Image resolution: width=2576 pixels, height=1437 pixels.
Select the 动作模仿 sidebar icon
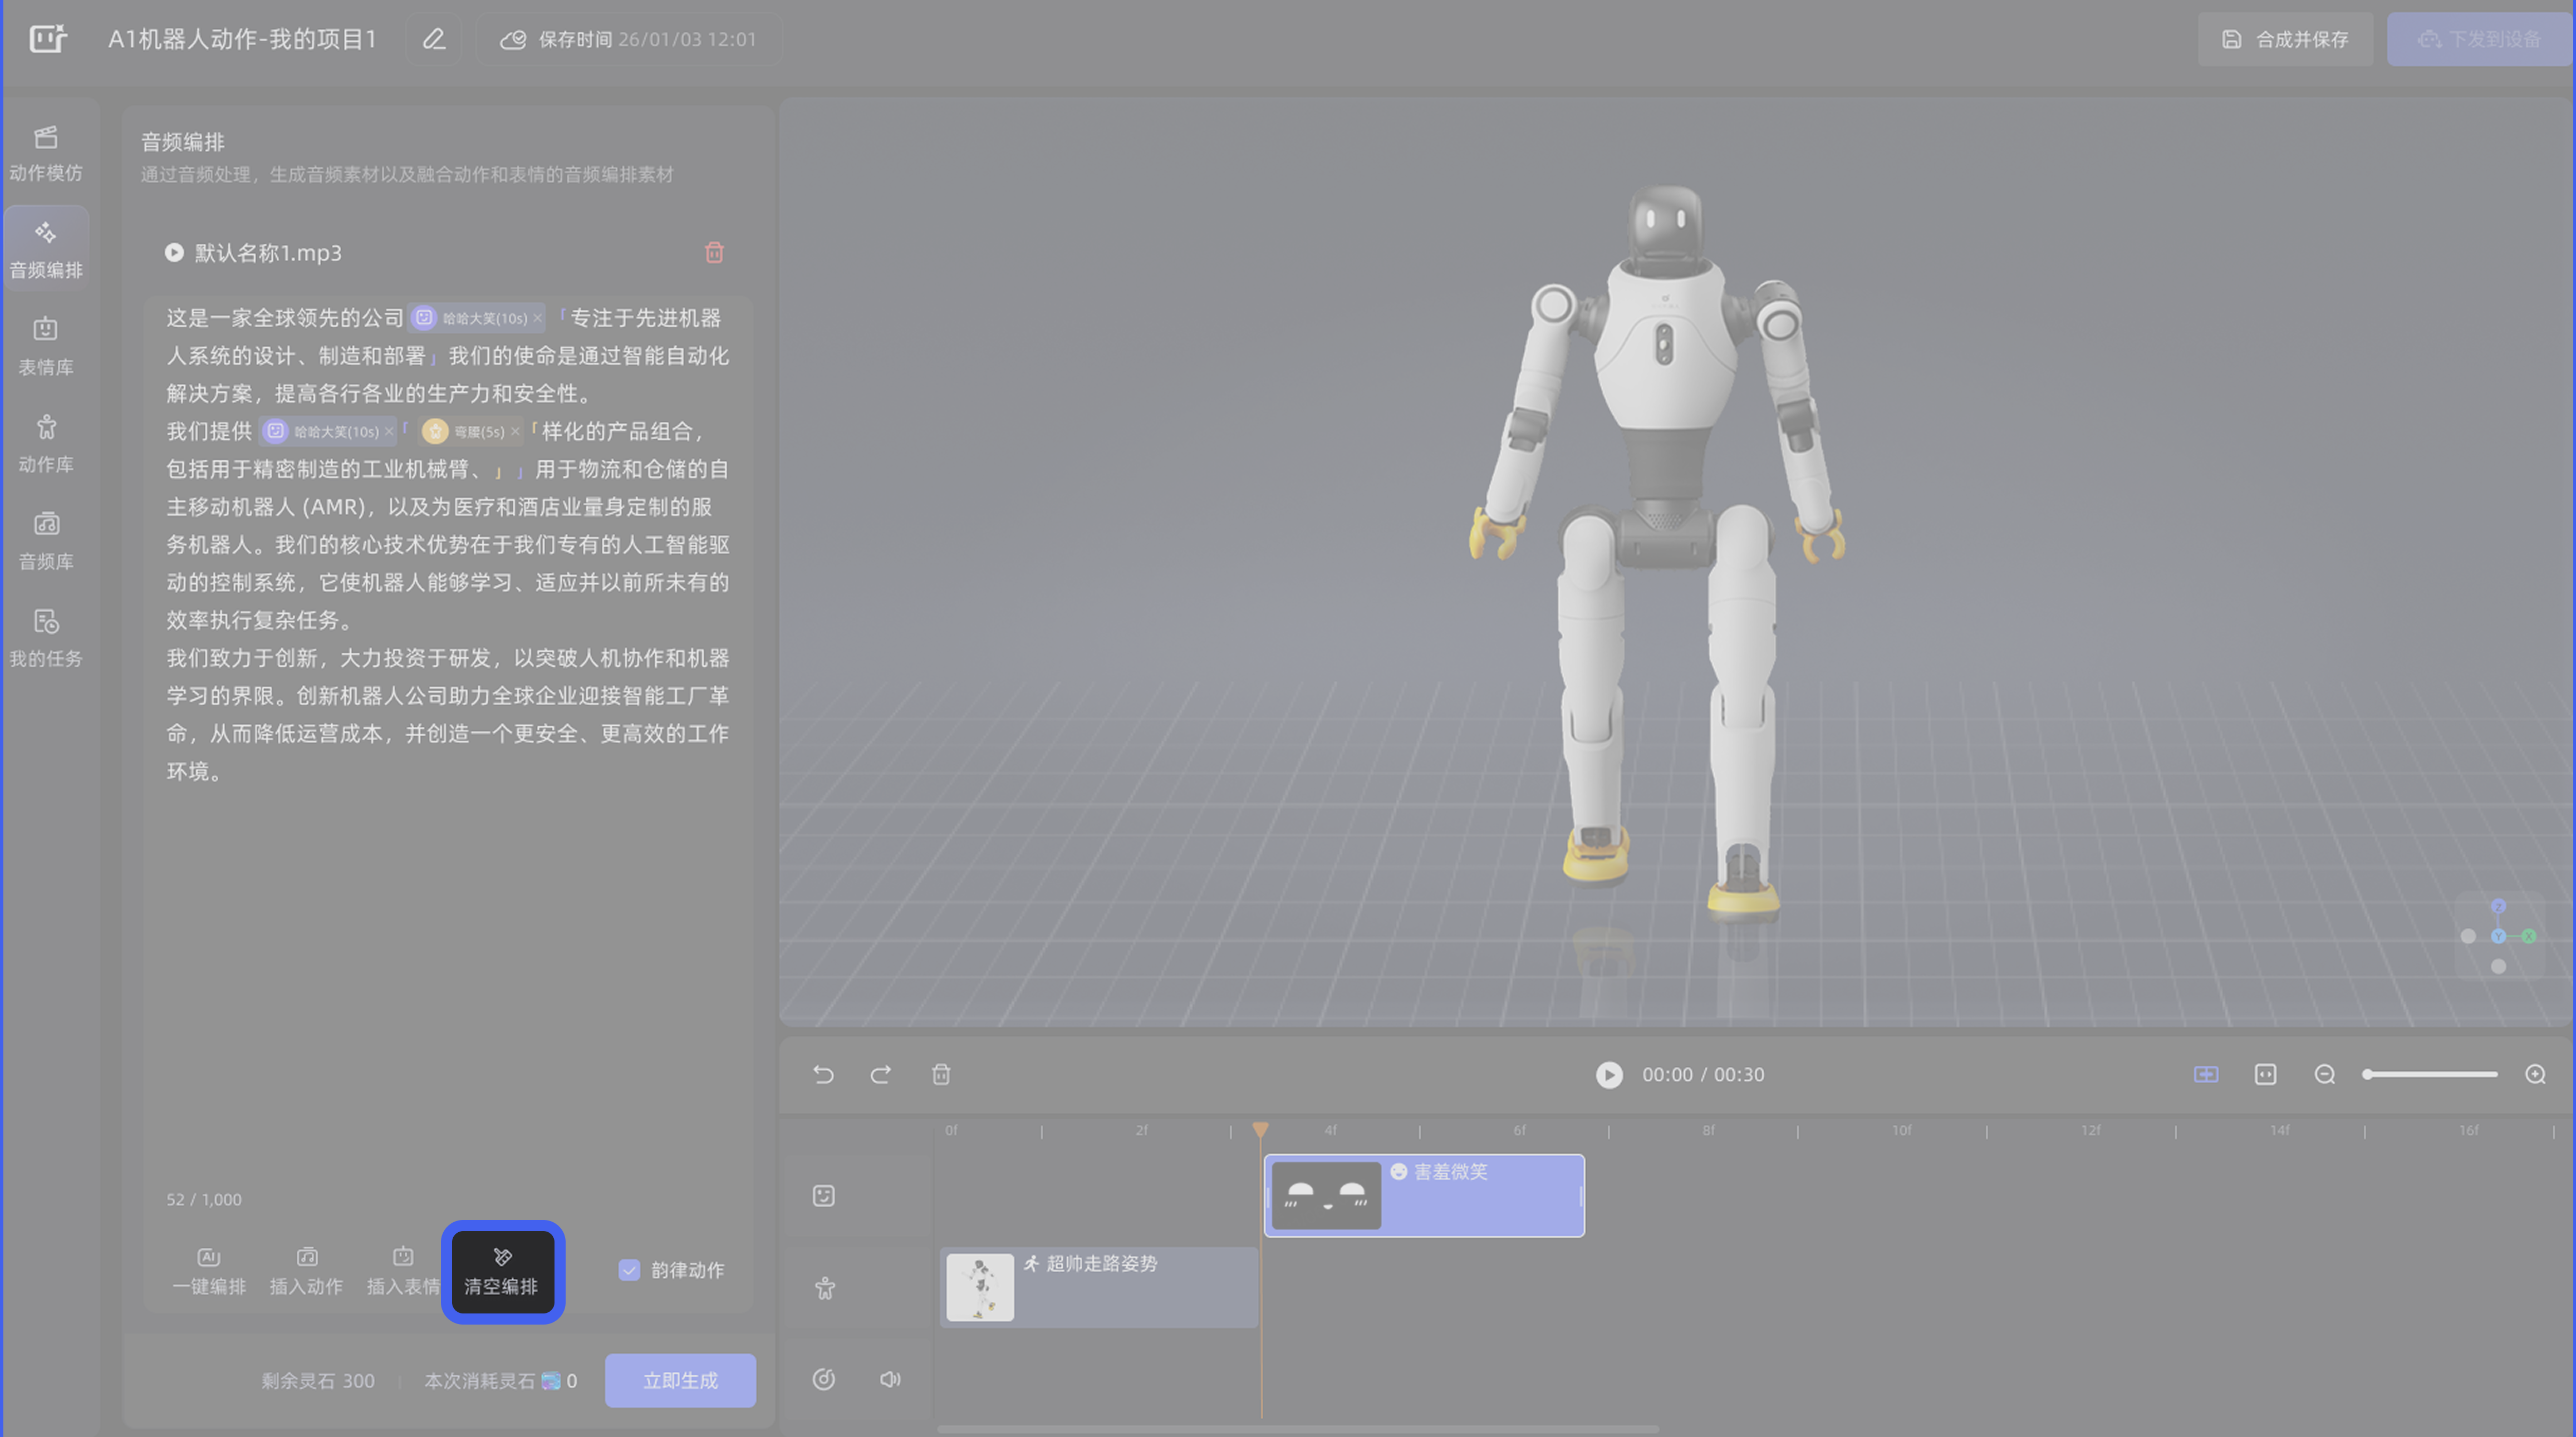(x=46, y=152)
